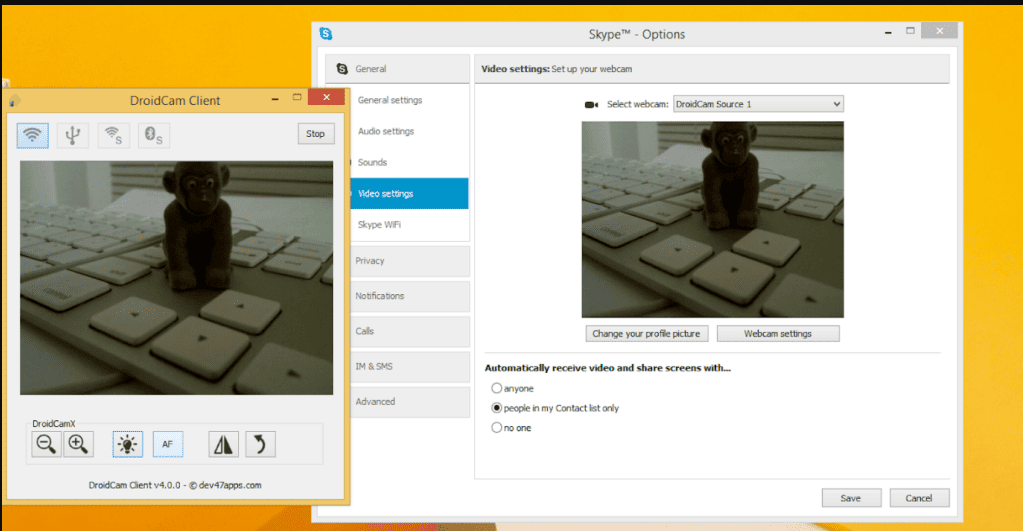
Task: Expand the Advanced section
Action: pos(410,402)
